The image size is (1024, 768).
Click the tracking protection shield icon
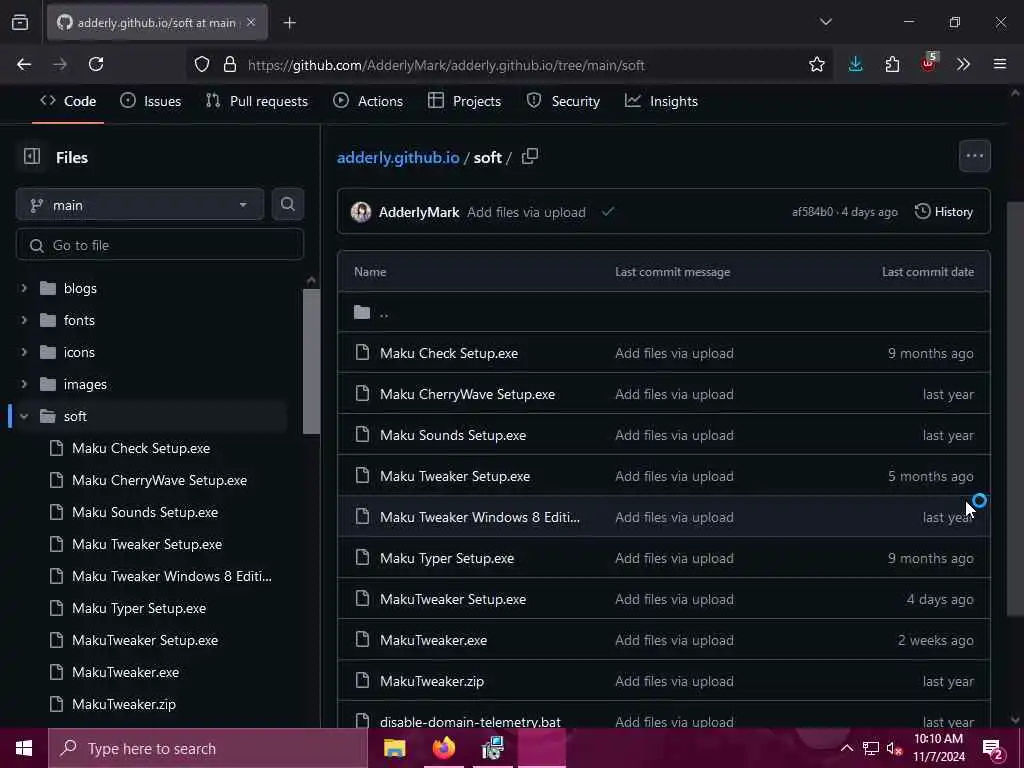pos(202,64)
